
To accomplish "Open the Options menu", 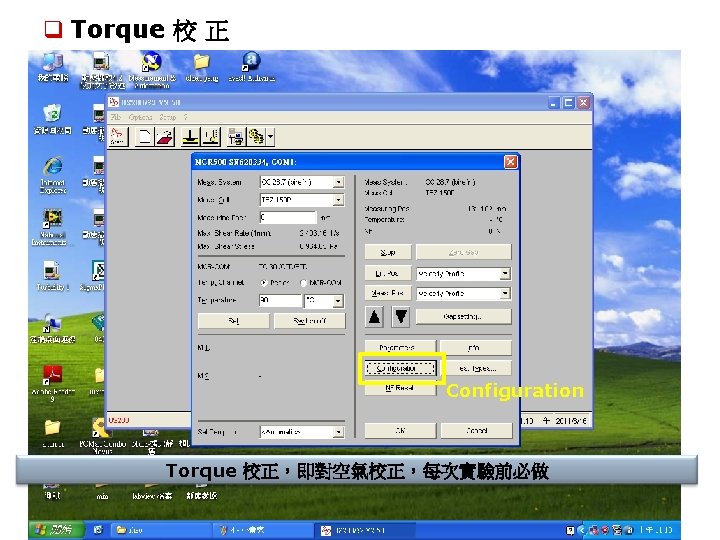I will [x=140, y=117].
